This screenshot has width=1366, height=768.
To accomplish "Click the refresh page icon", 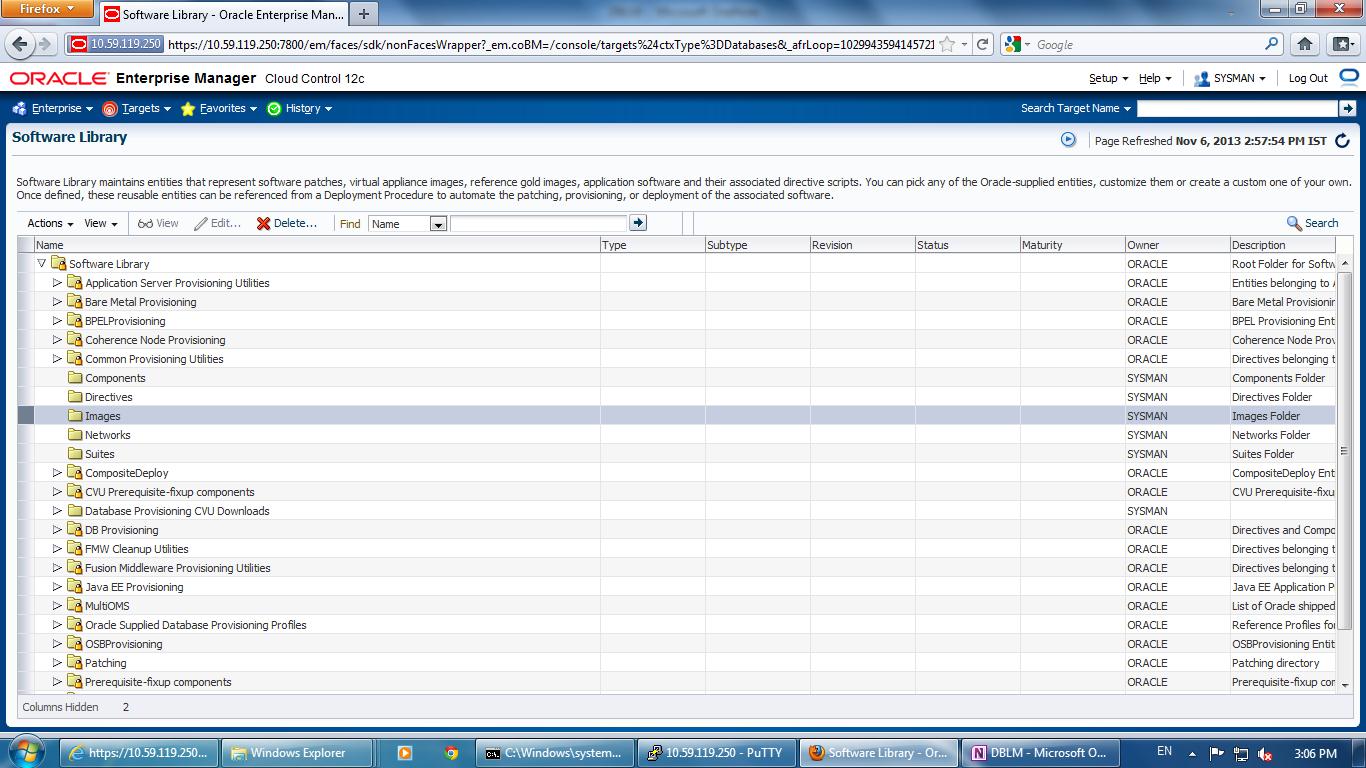I will [x=1342, y=141].
